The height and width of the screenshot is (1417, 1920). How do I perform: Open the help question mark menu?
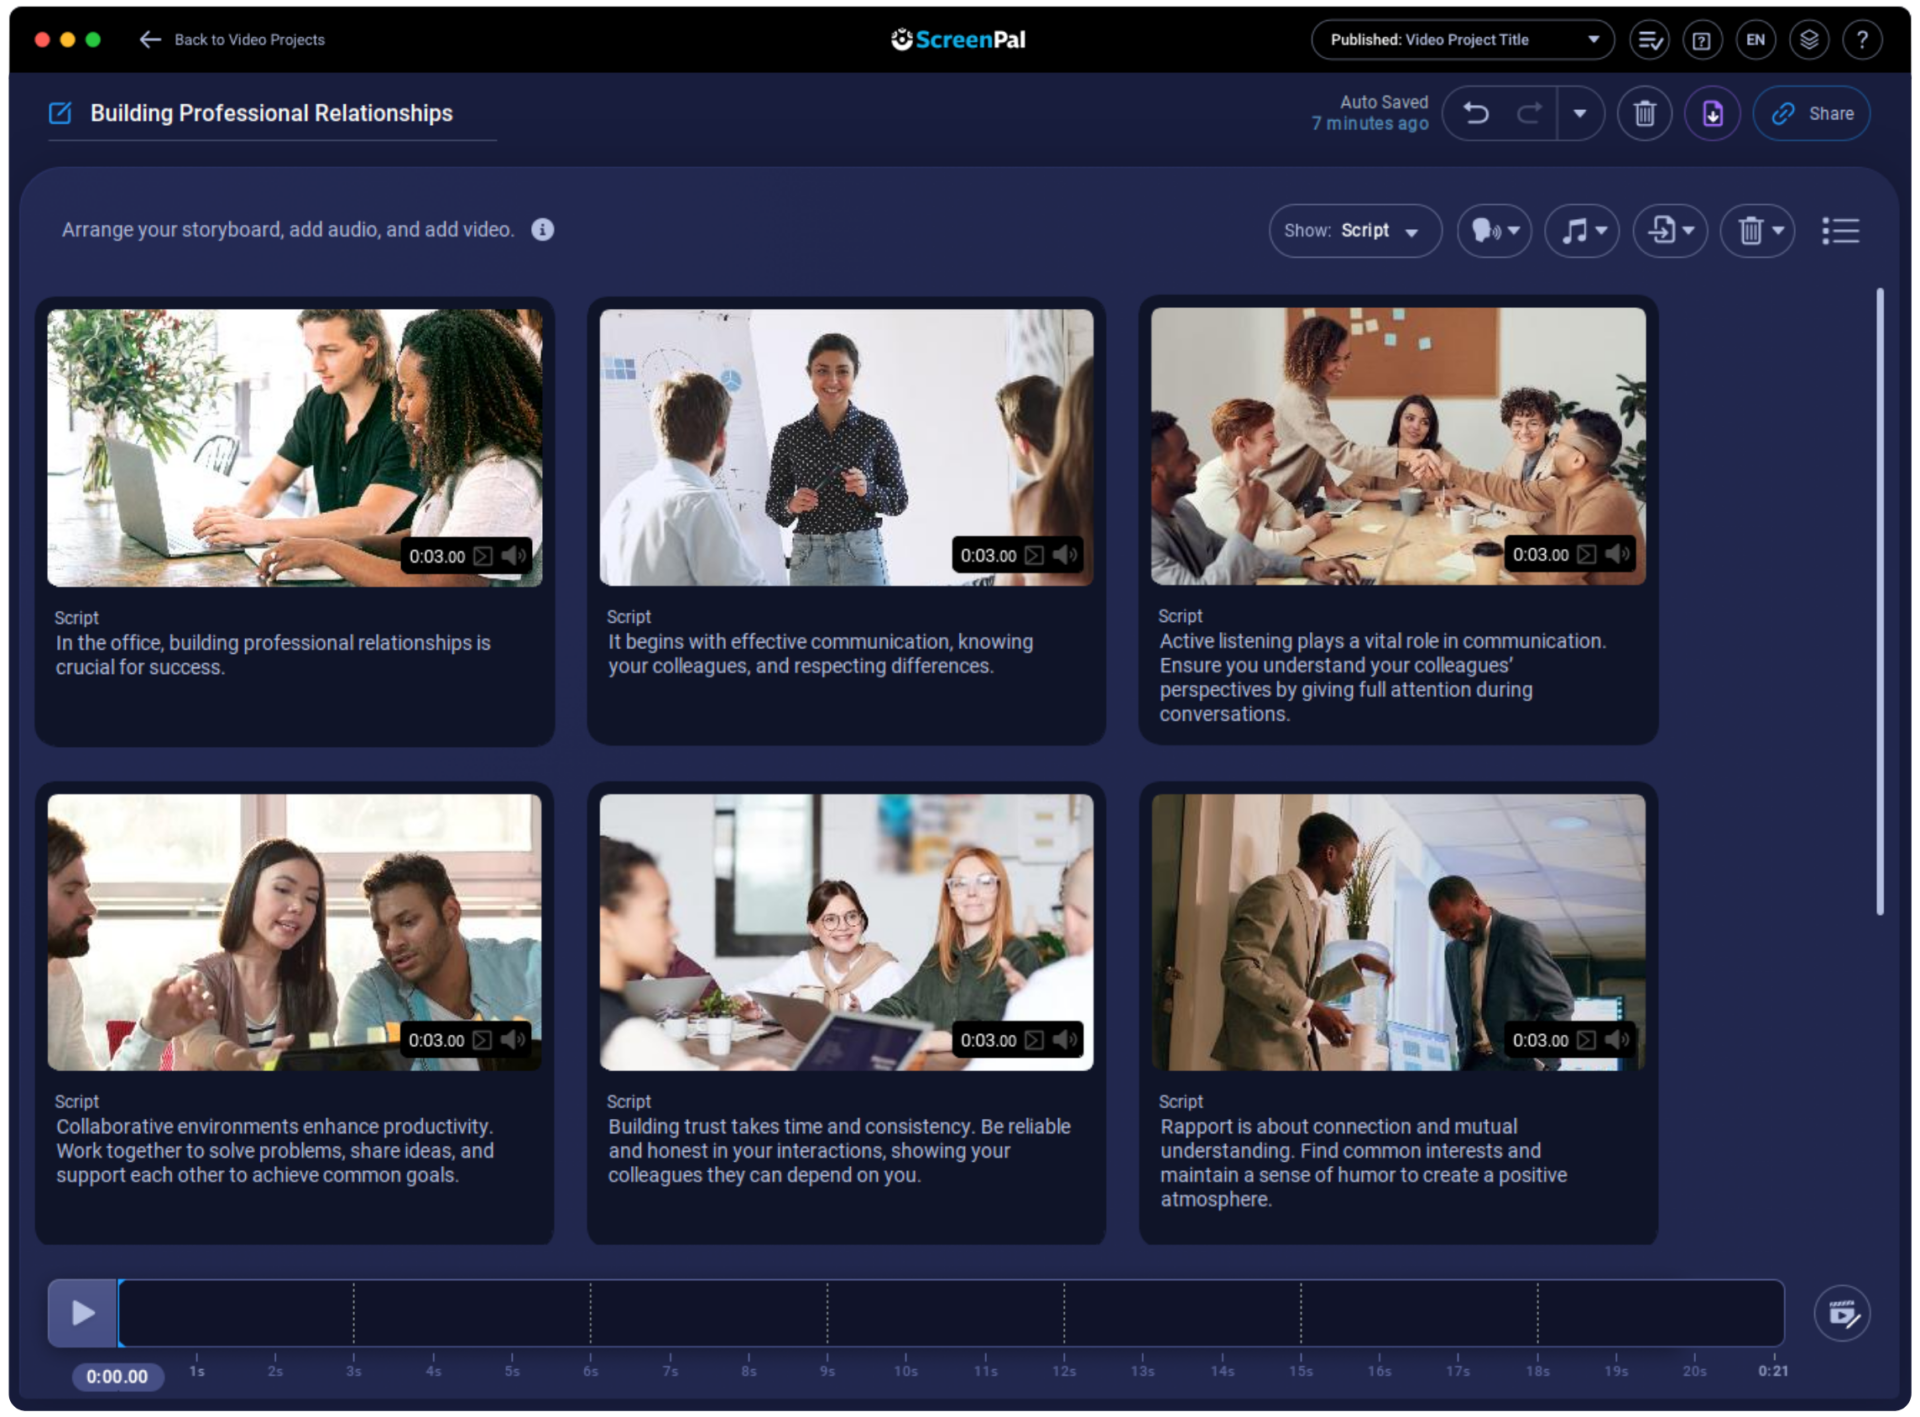pos(1862,39)
